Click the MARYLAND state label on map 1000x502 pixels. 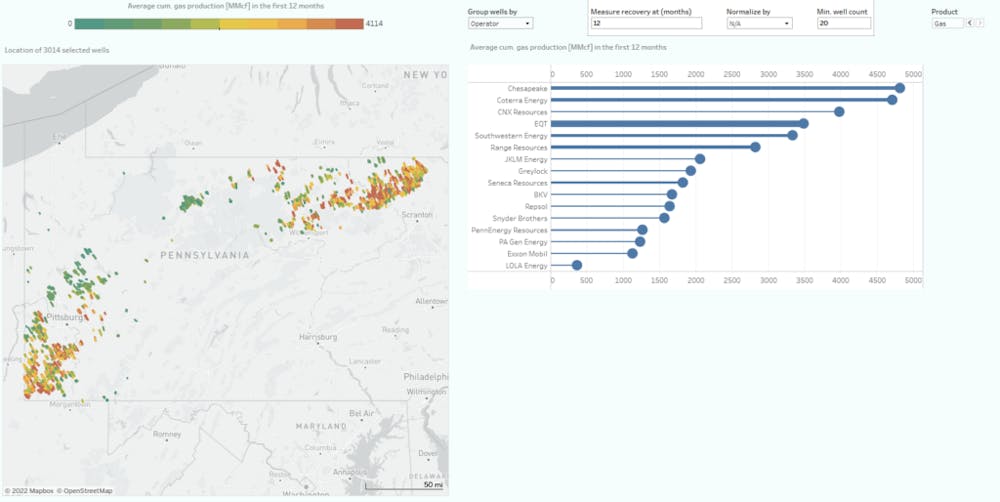coord(321,425)
